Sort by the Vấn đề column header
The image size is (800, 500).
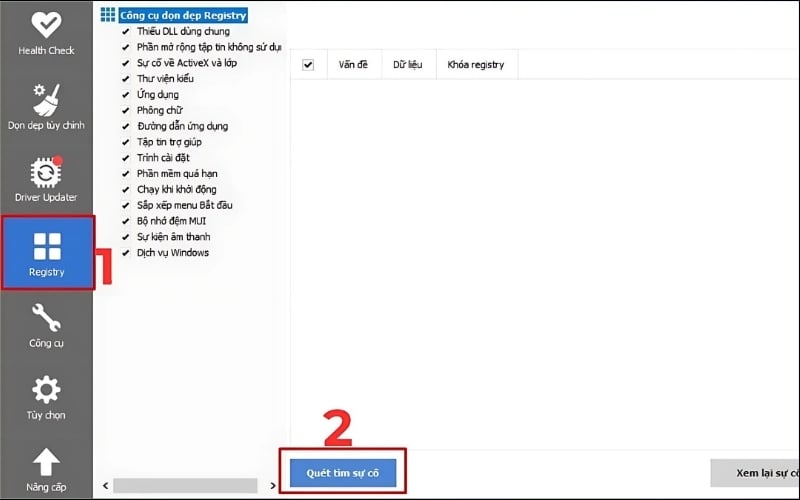[354, 65]
